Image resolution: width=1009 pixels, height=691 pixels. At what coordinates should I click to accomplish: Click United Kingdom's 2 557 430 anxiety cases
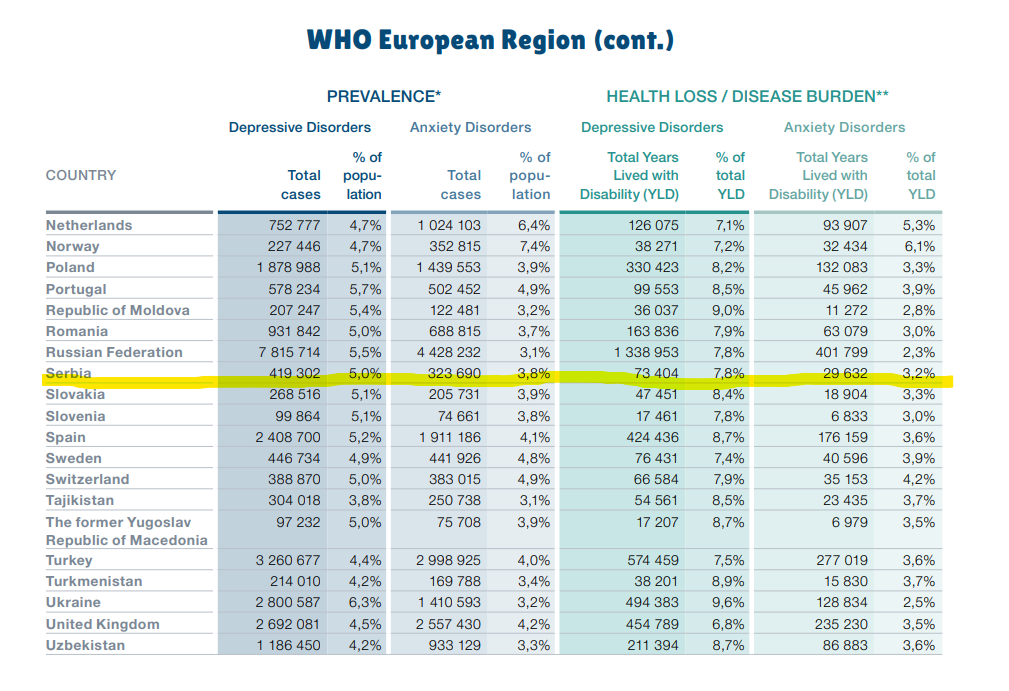pos(448,624)
